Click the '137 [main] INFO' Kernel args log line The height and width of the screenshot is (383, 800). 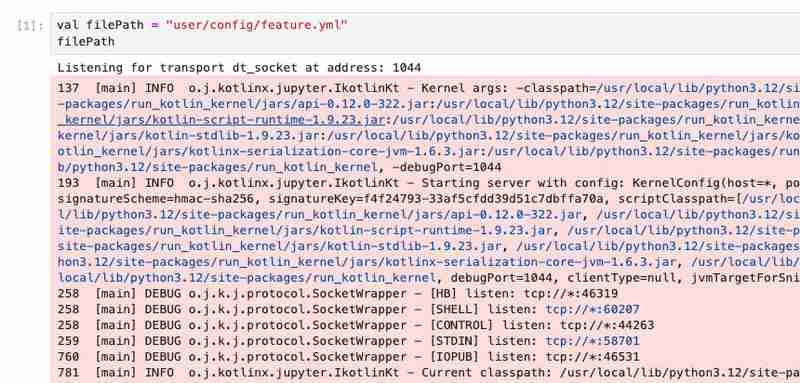coord(429,88)
